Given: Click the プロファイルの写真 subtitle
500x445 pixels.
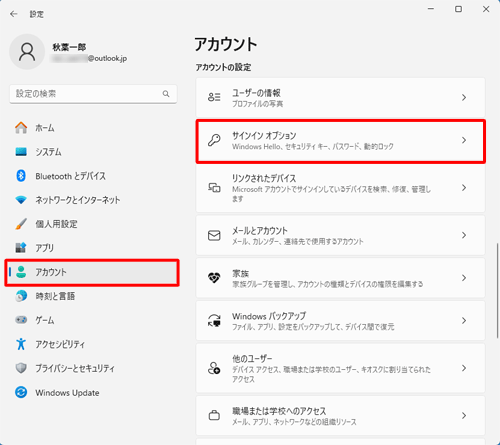Looking at the screenshot, I should tap(257, 104).
